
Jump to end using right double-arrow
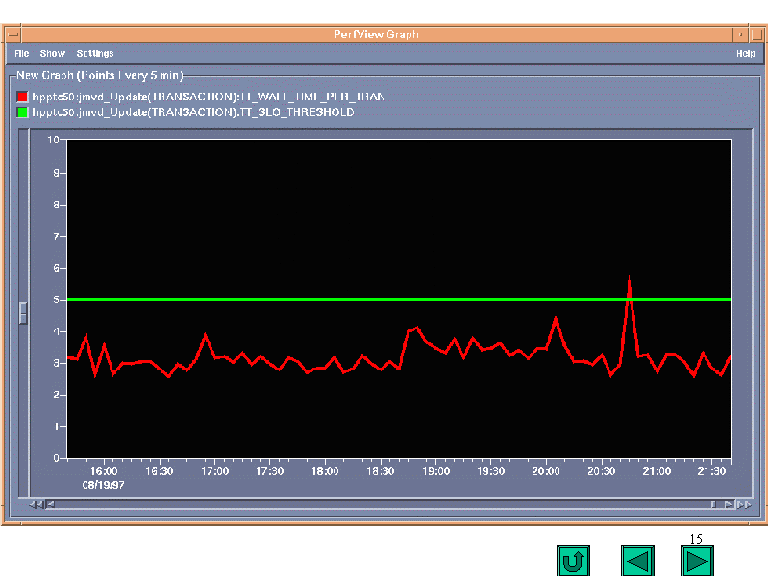point(743,504)
